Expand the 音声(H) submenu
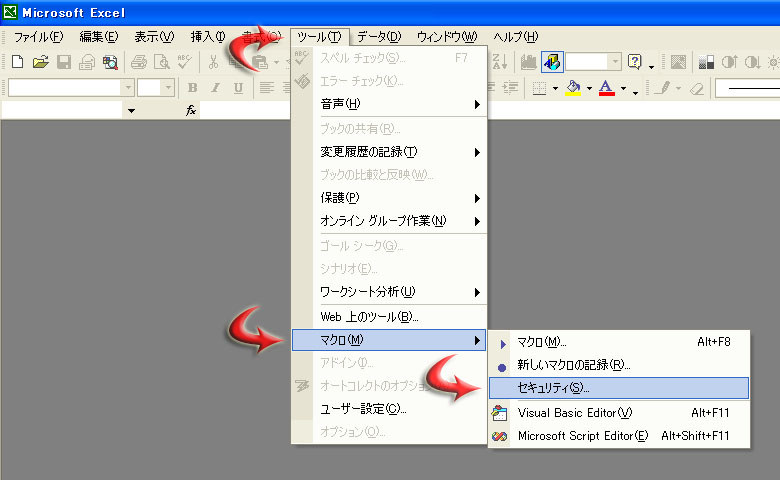Screen dimensions: 780x480 (389, 104)
